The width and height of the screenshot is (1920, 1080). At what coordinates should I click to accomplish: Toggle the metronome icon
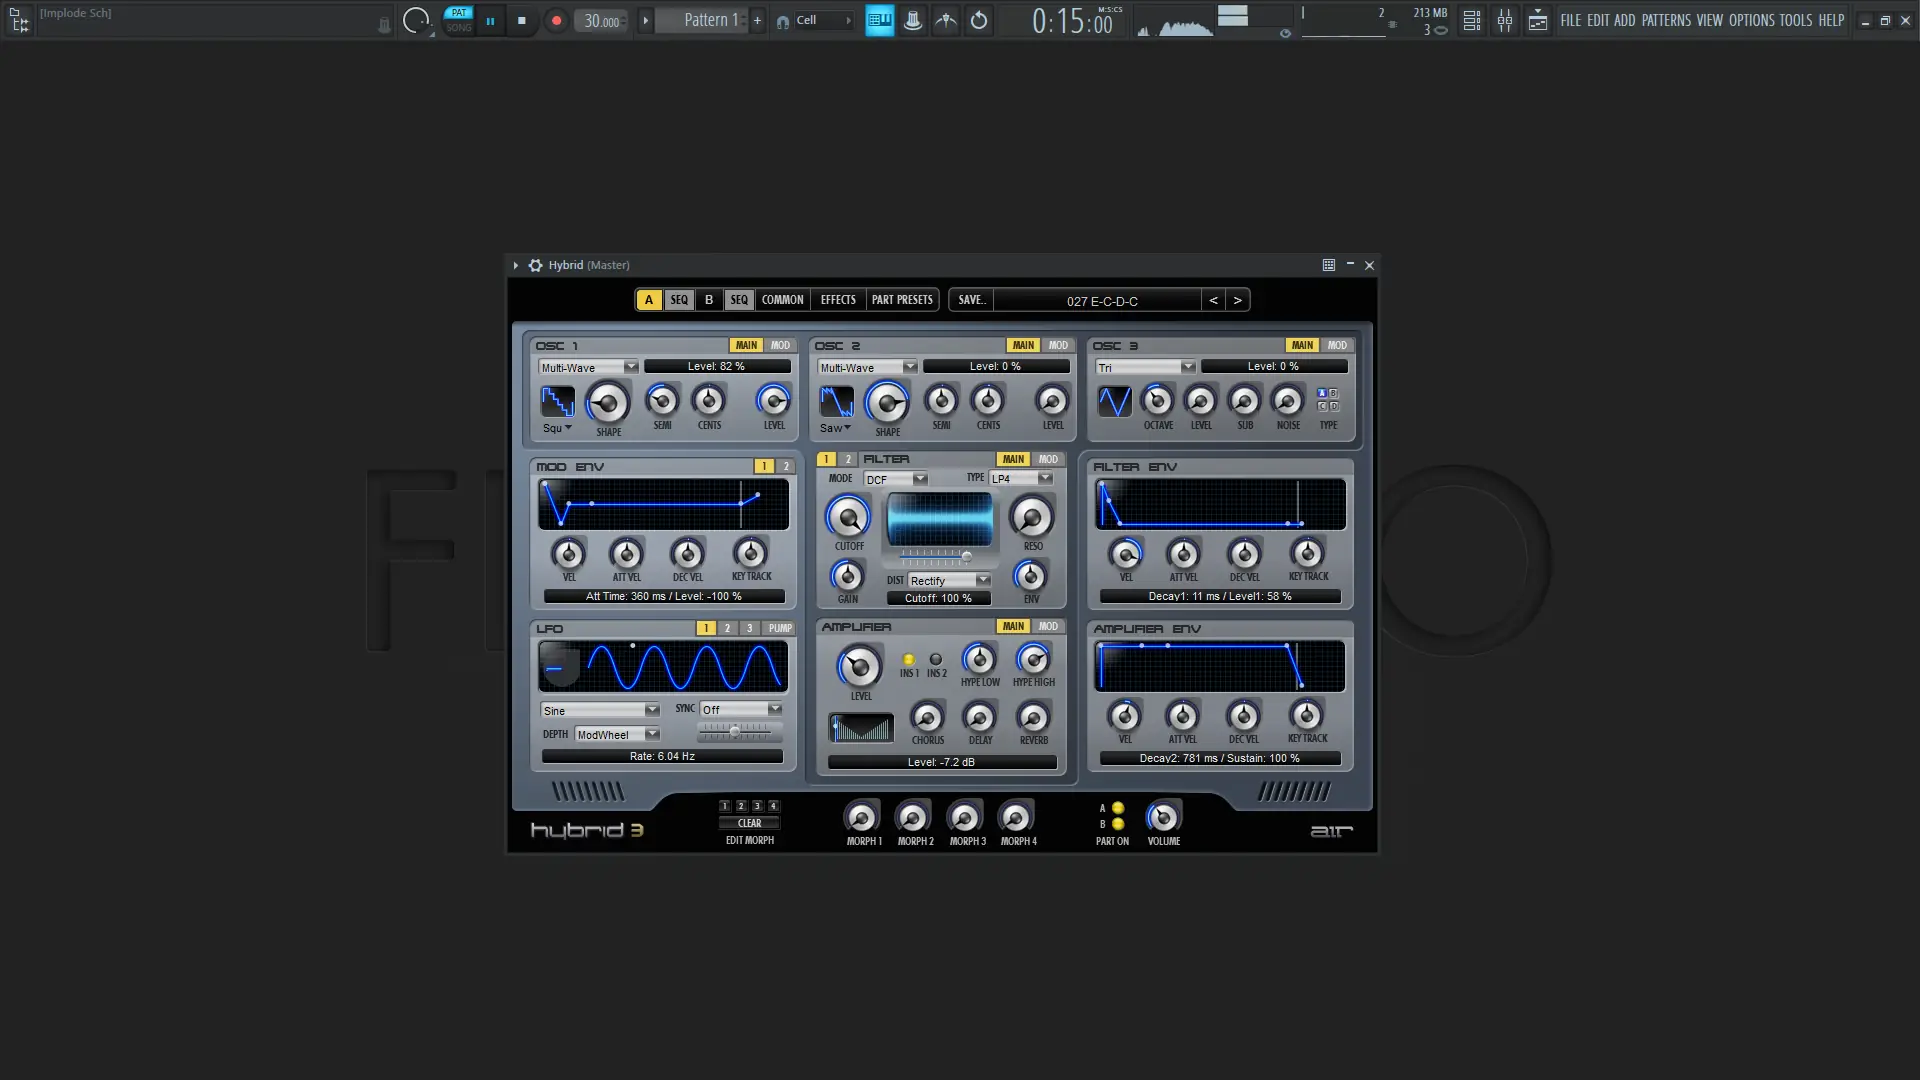coord(912,20)
